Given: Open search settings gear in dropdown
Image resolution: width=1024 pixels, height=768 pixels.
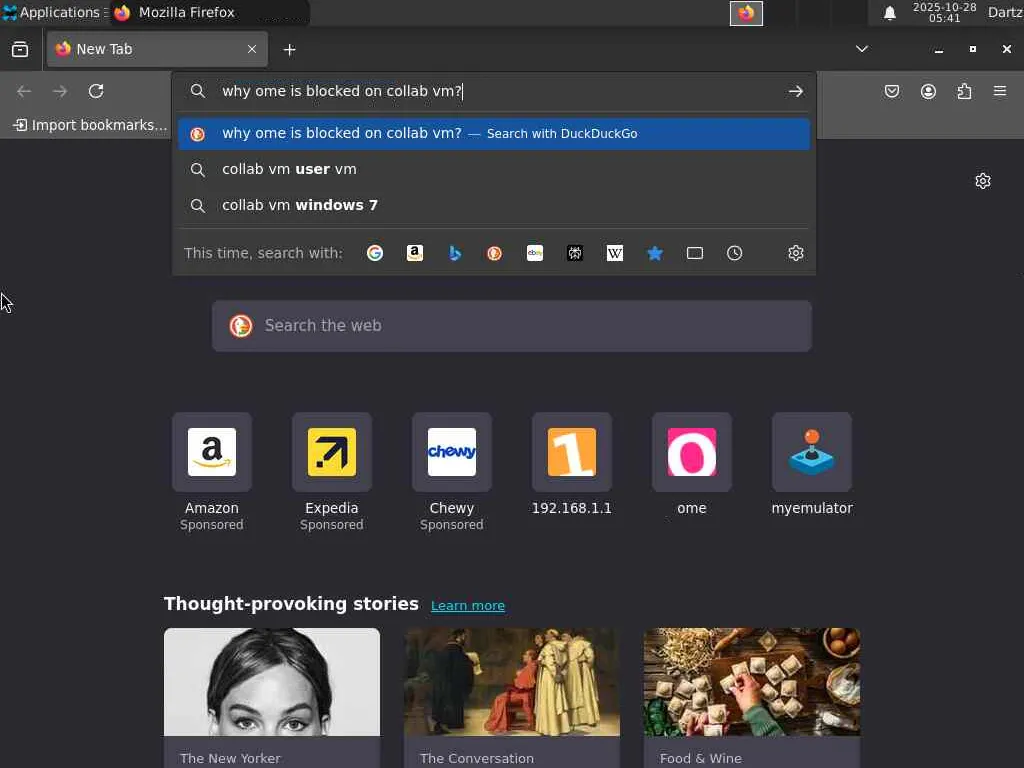Looking at the screenshot, I should [795, 253].
